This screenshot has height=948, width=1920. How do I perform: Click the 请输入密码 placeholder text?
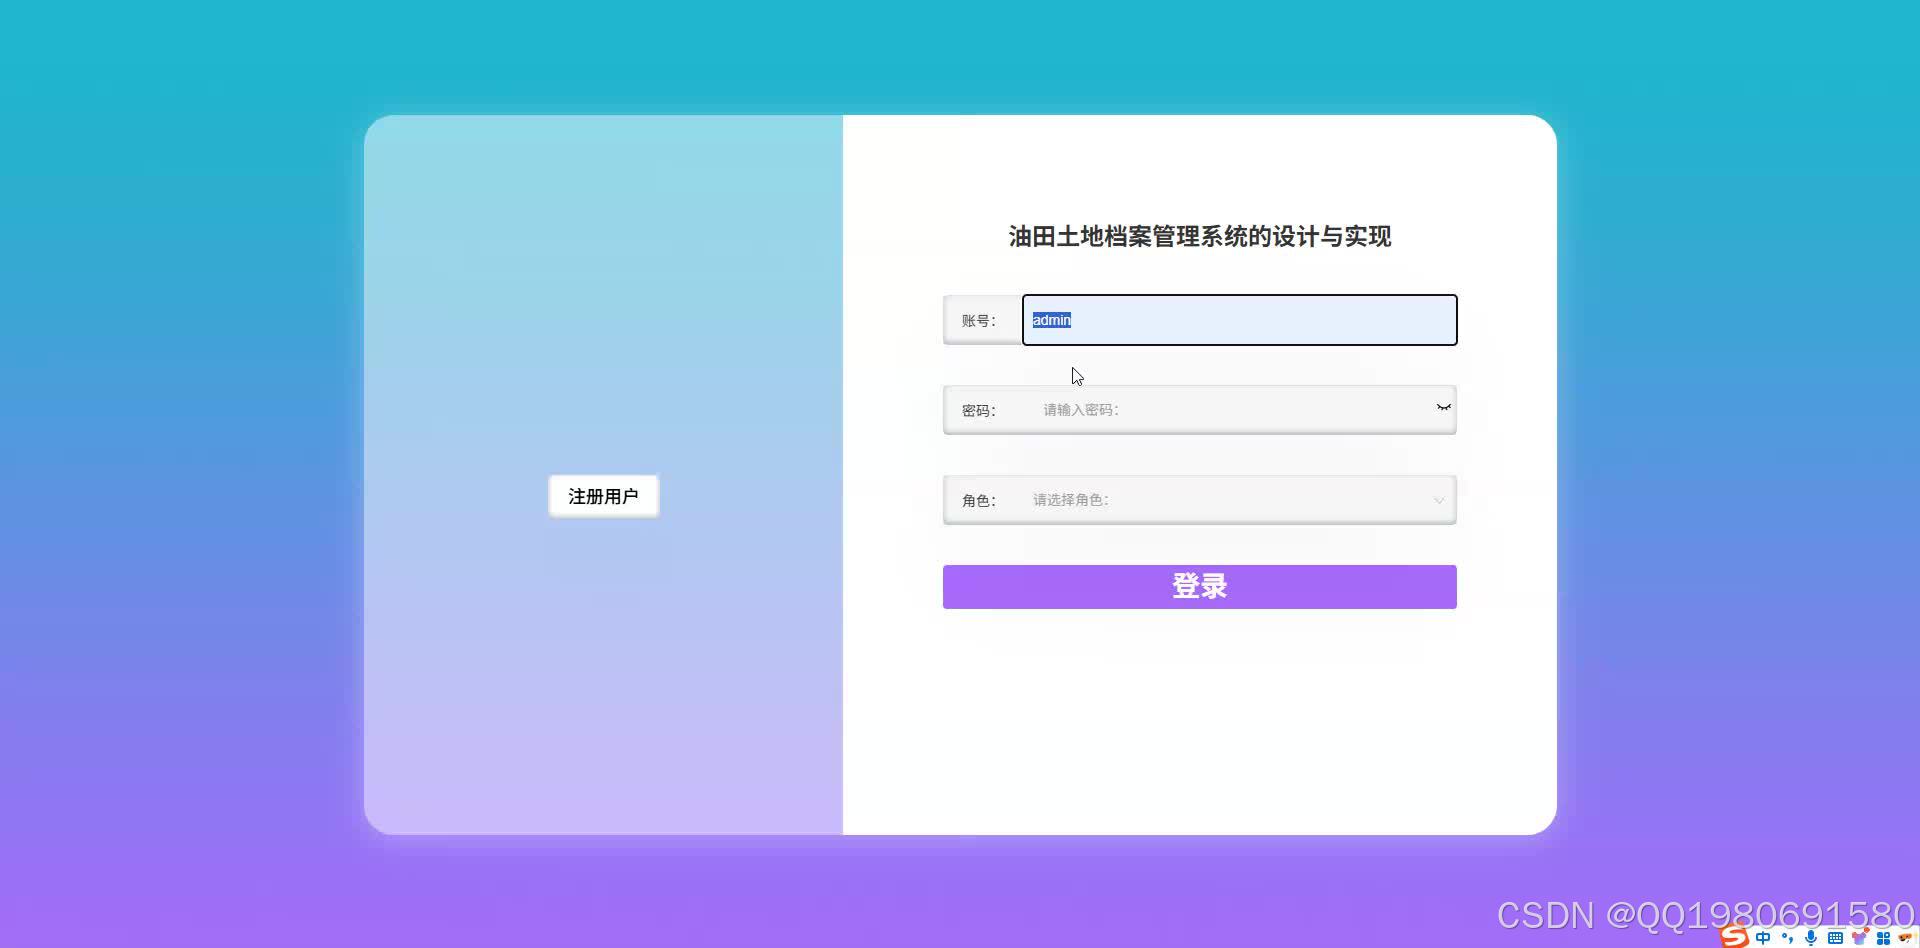(x=1079, y=409)
